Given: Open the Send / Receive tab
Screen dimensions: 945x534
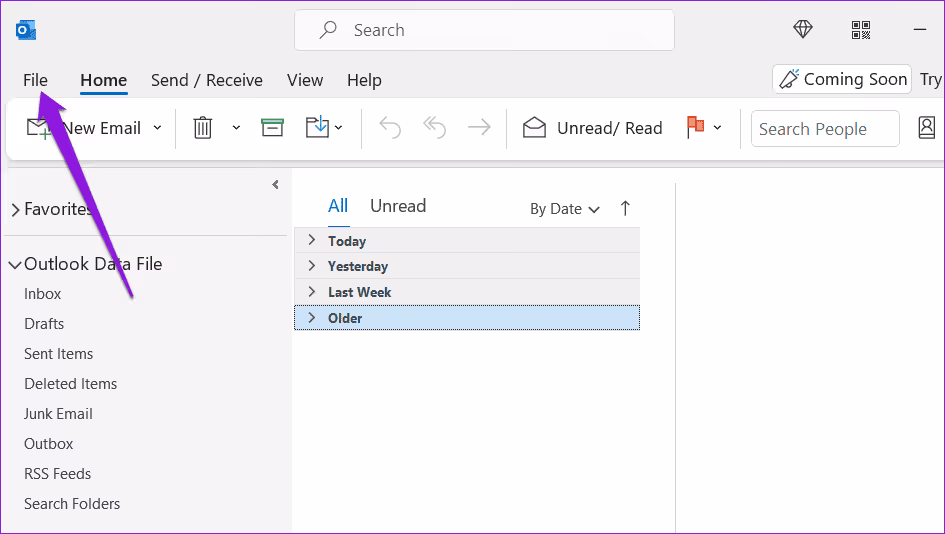Looking at the screenshot, I should pyautogui.click(x=207, y=80).
